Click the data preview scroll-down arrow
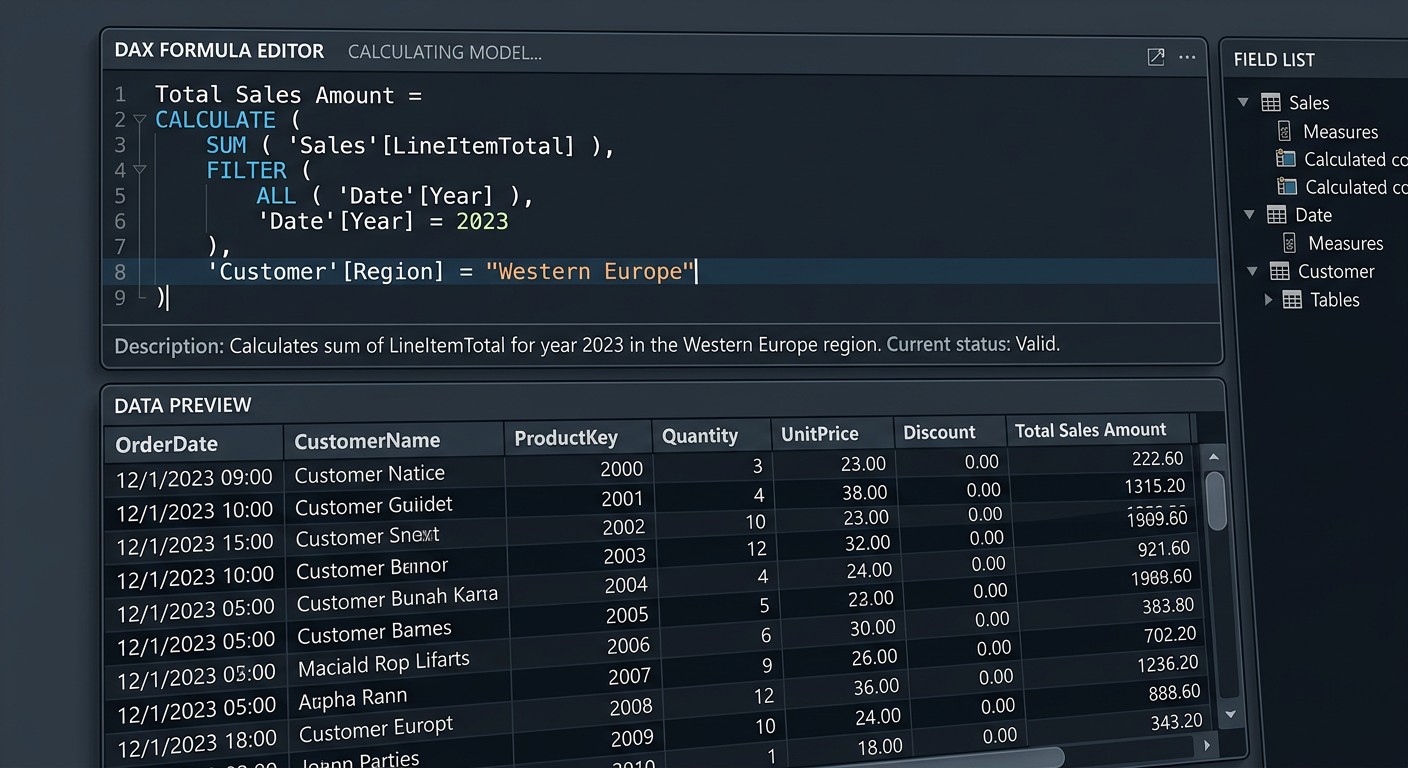The image size is (1408, 768). [1231, 714]
